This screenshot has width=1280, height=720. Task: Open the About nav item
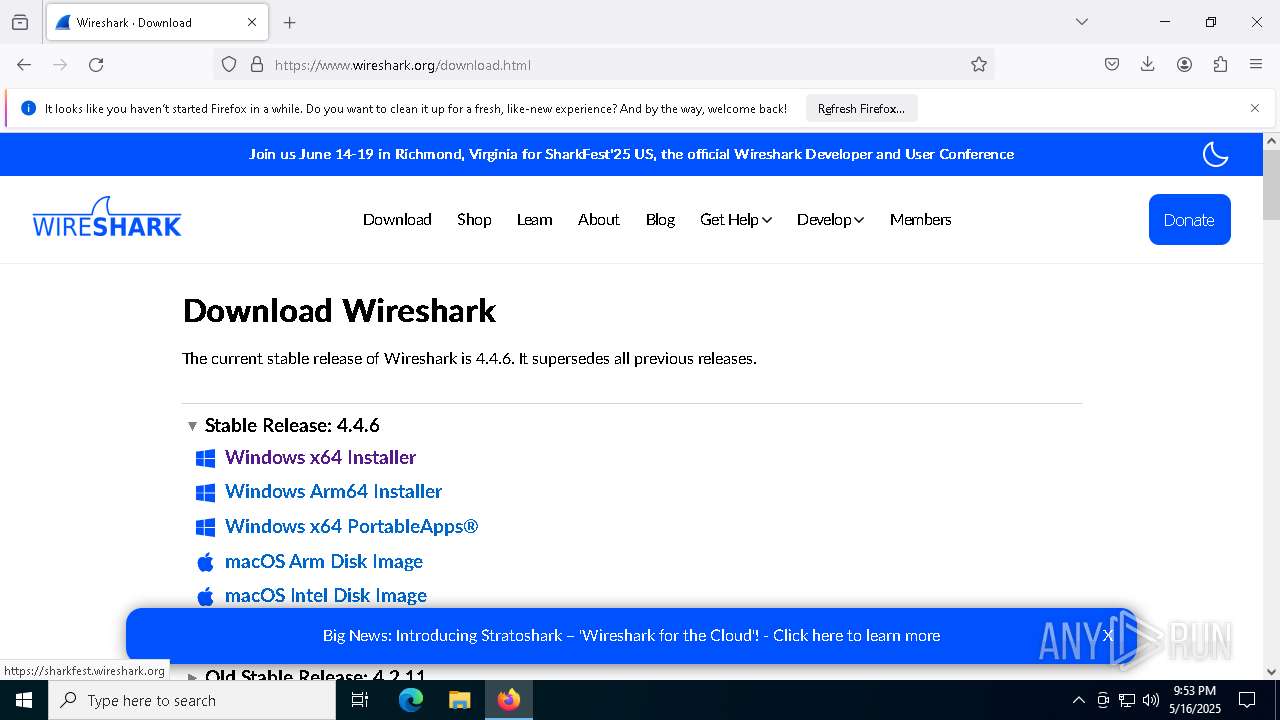tap(598, 219)
